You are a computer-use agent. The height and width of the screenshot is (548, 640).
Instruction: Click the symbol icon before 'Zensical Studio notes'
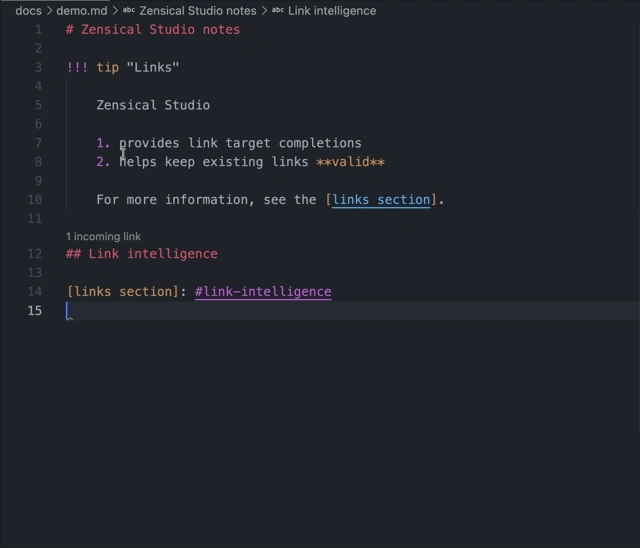click(129, 10)
